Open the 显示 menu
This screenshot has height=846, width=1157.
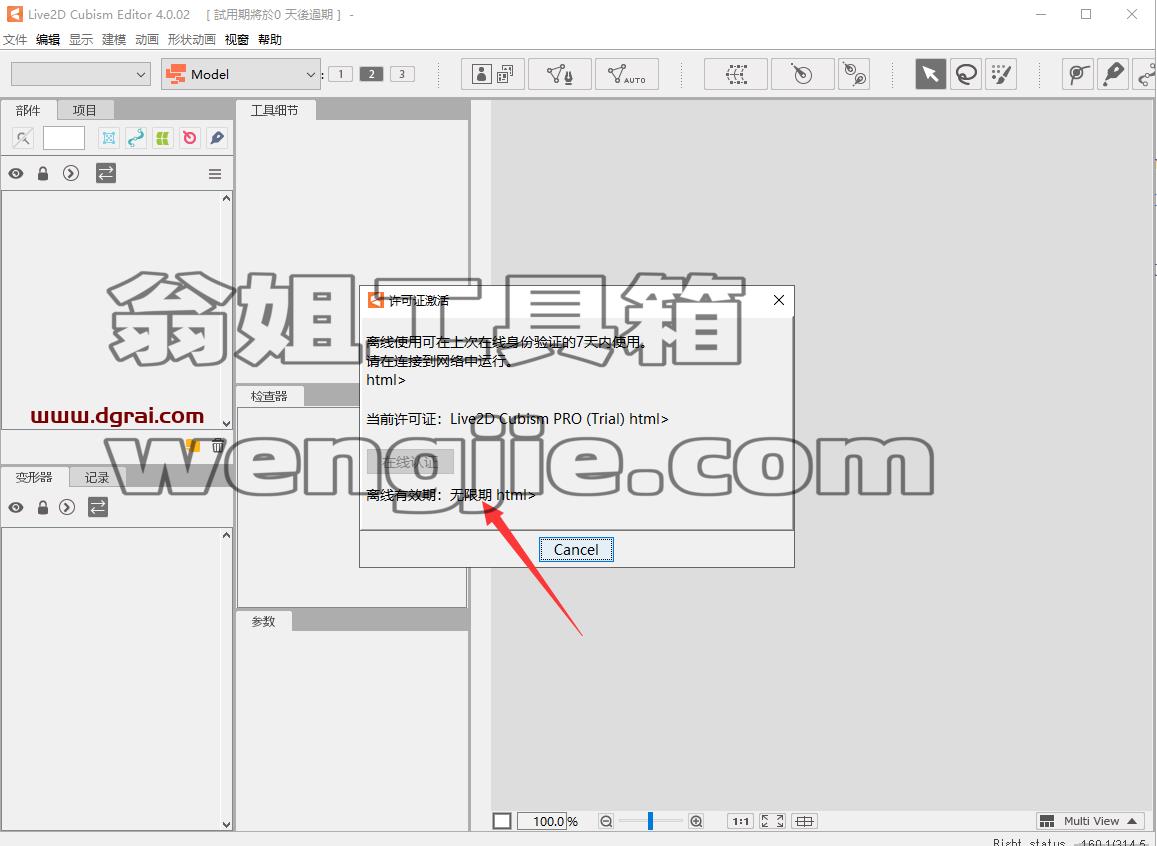(81, 40)
